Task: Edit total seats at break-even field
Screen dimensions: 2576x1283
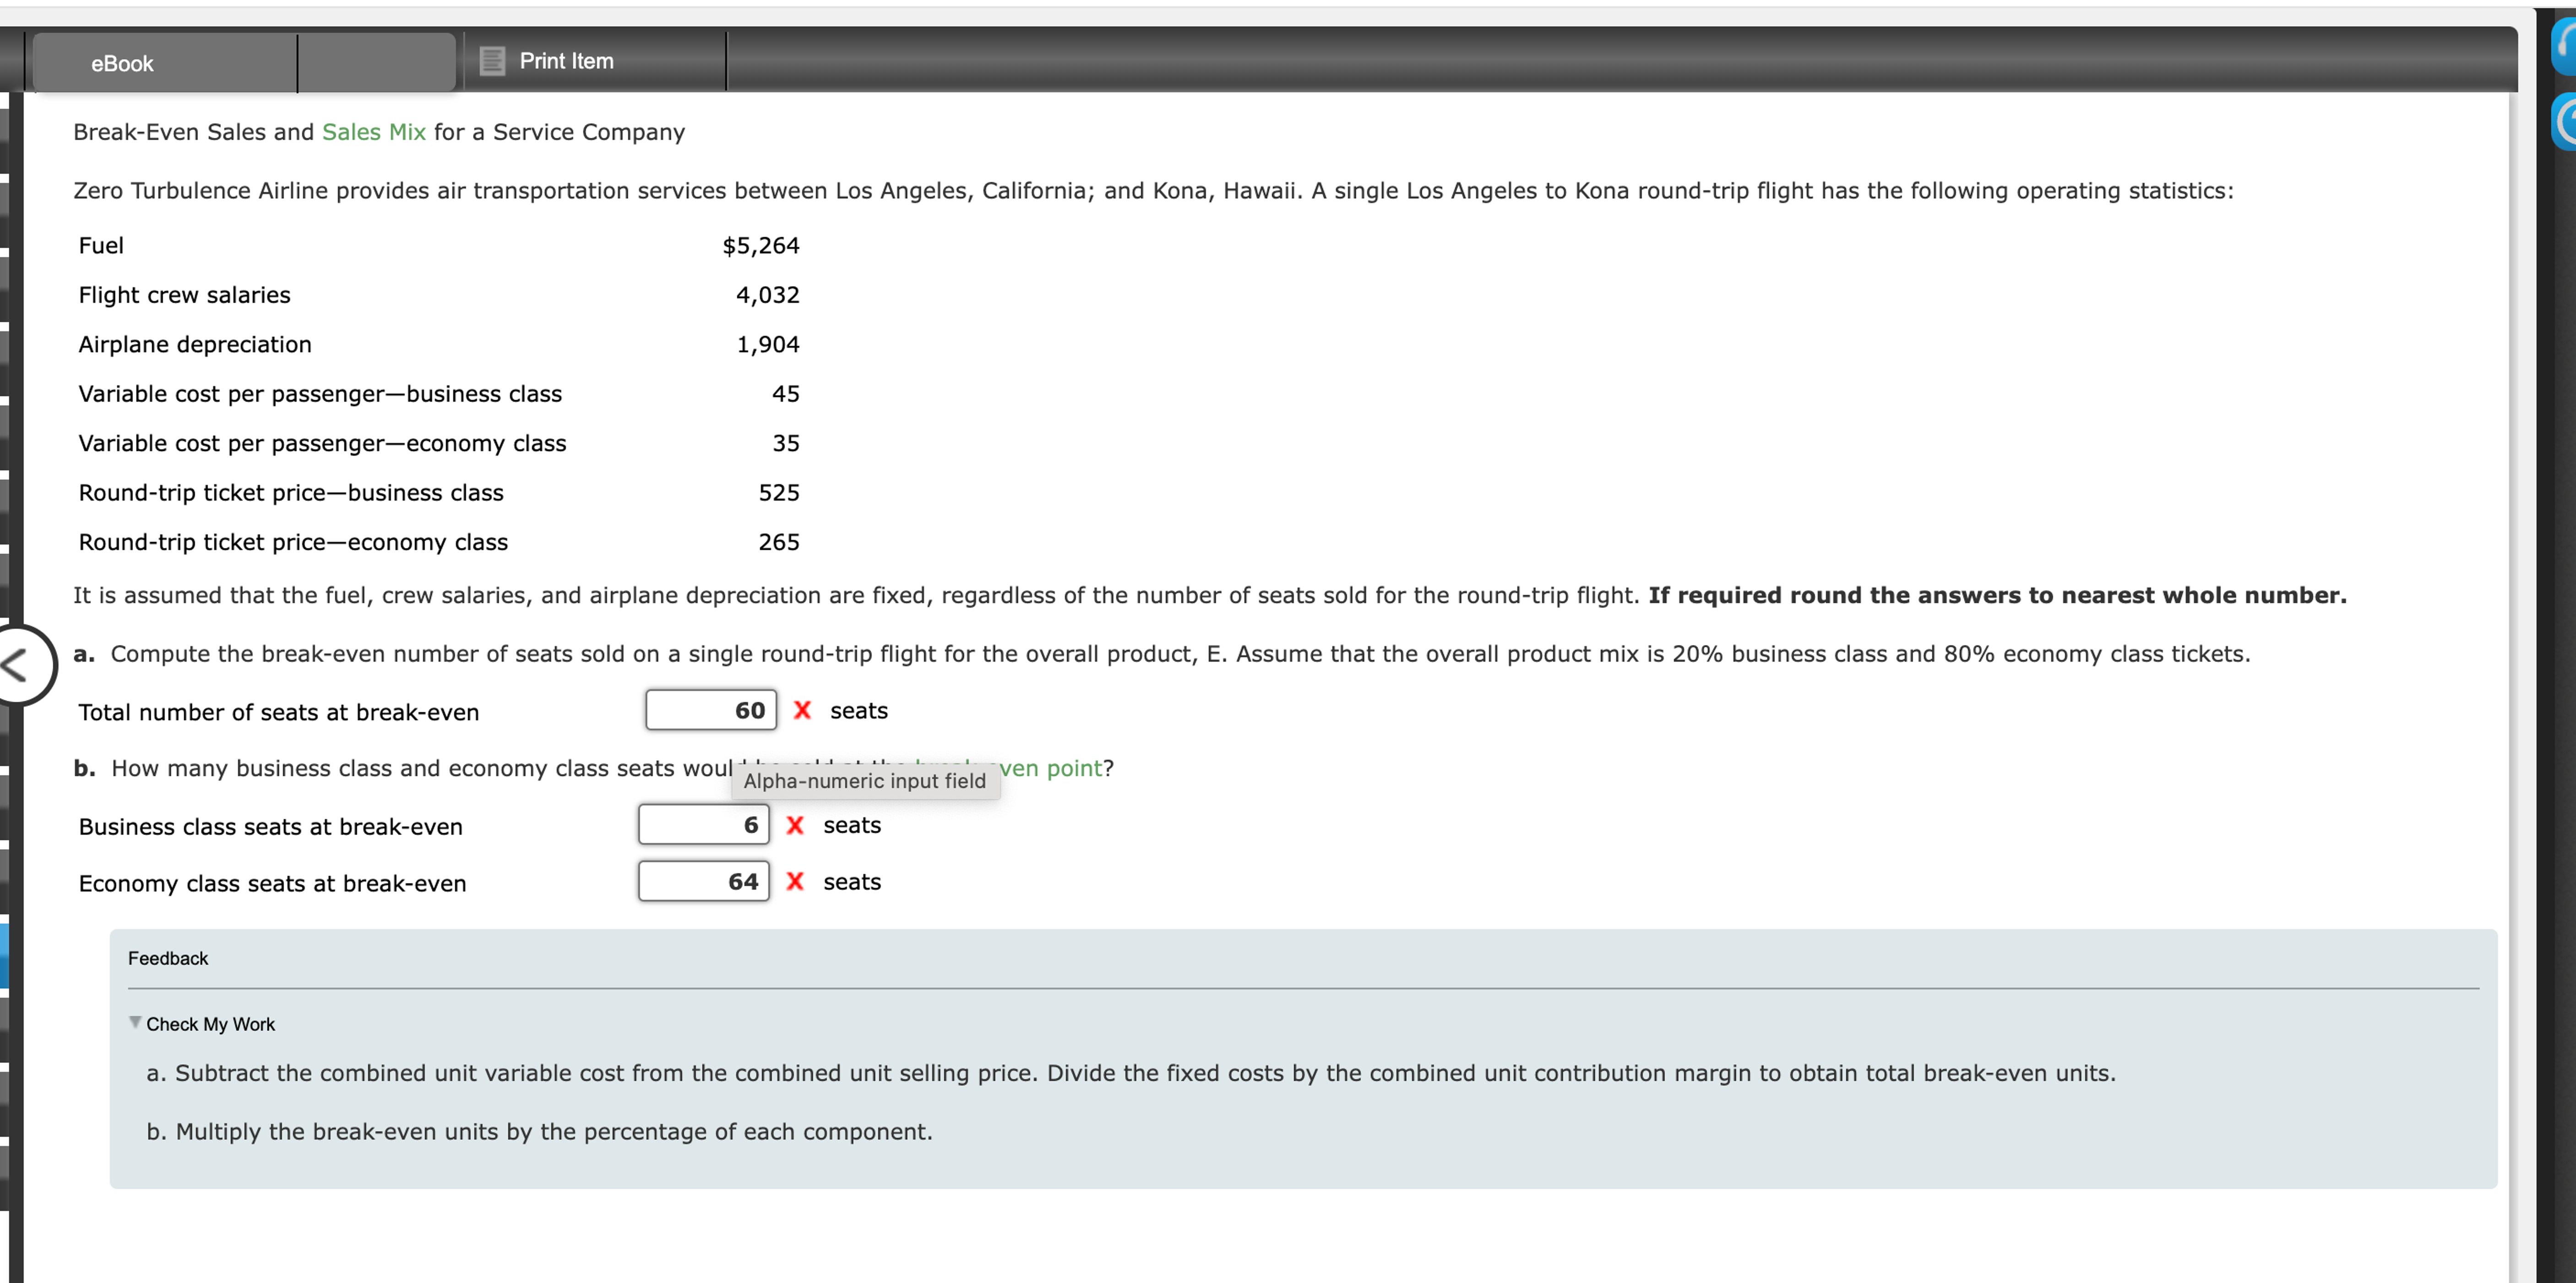Action: click(x=710, y=710)
